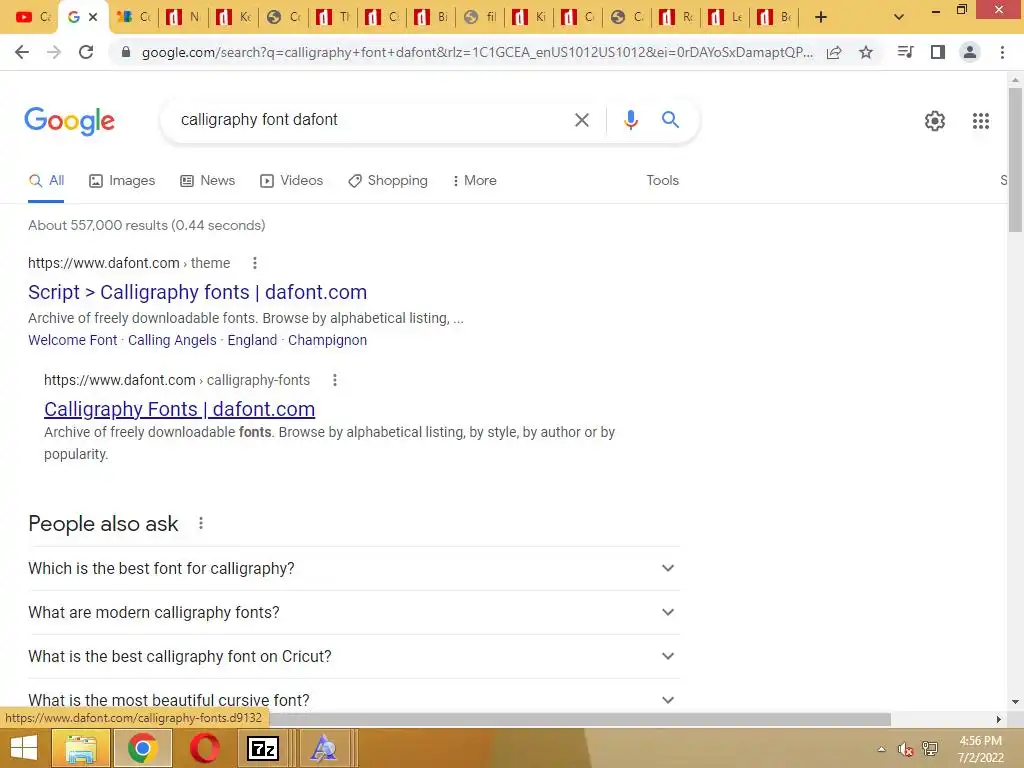Submit search with magnifier icon
The width and height of the screenshot is (1024, 768).
click(670, 120)
